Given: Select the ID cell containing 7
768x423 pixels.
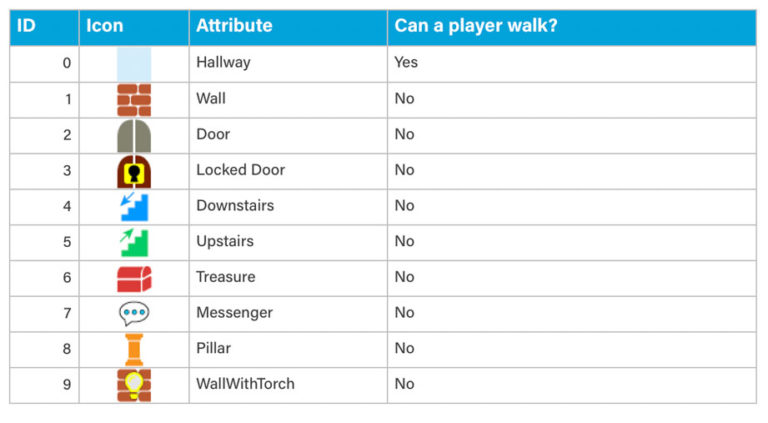Looking at the screenshot, I should coord(67,313).
